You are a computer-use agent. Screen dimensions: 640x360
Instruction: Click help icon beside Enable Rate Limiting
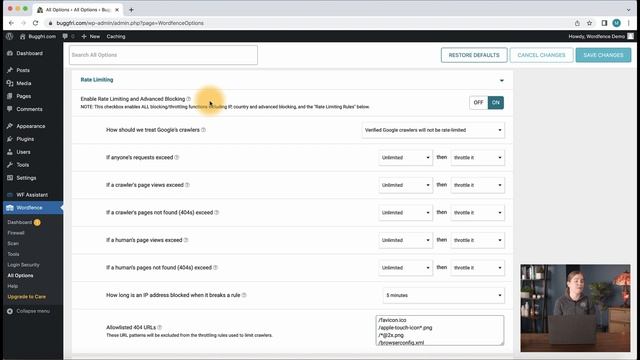tap(189, 99)
